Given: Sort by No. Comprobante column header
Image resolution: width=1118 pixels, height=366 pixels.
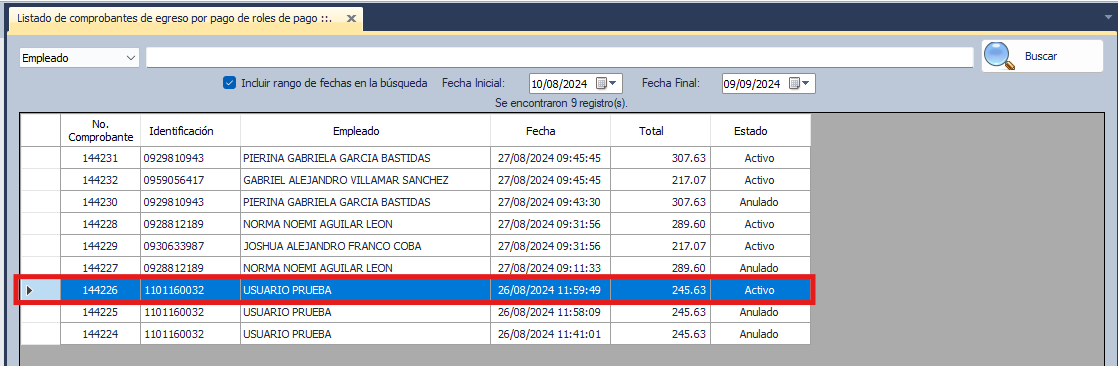Looking at the screenshot, I should (x=100, y=131).
